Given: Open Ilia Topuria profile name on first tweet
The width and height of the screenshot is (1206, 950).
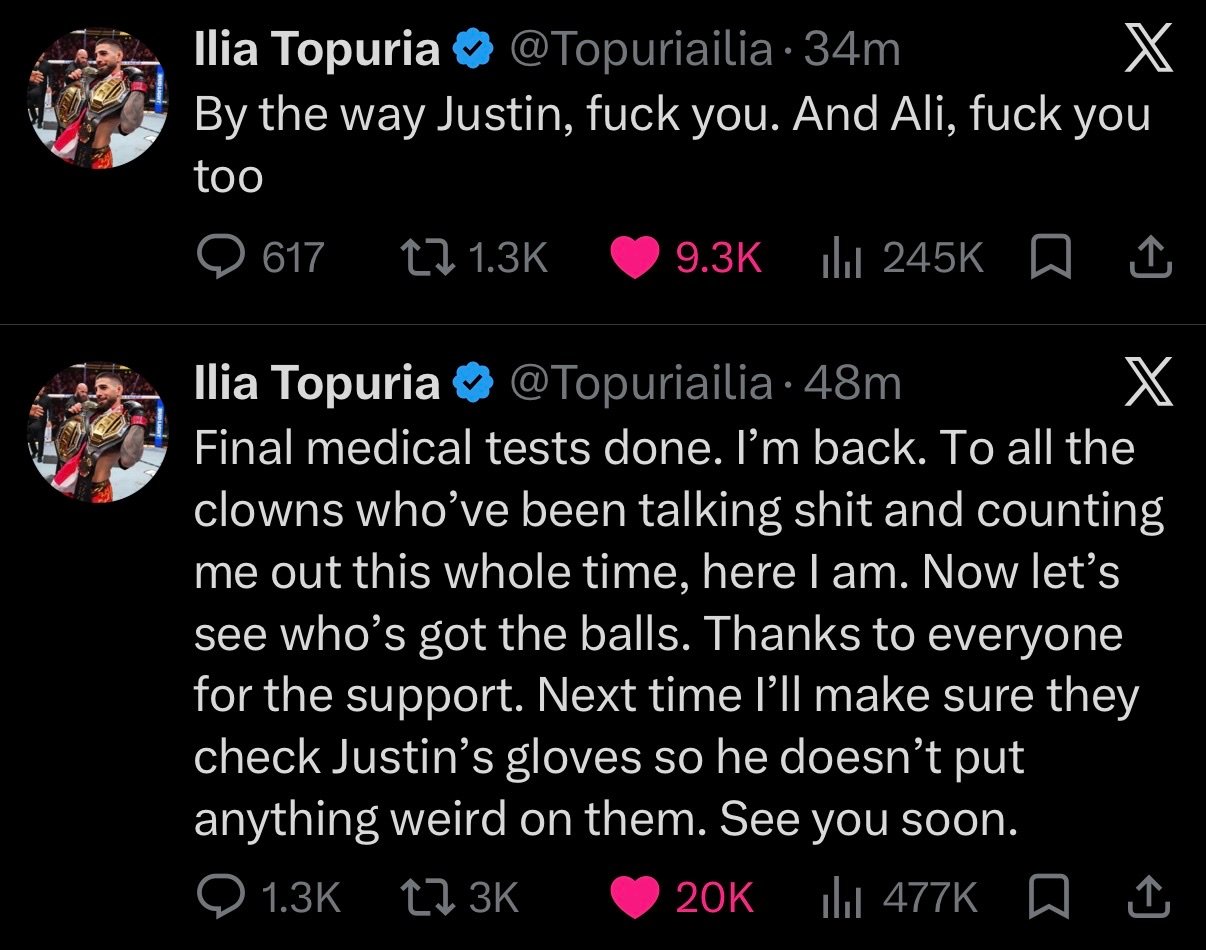Looking at the screenshot, I should (x=316, y=52).
